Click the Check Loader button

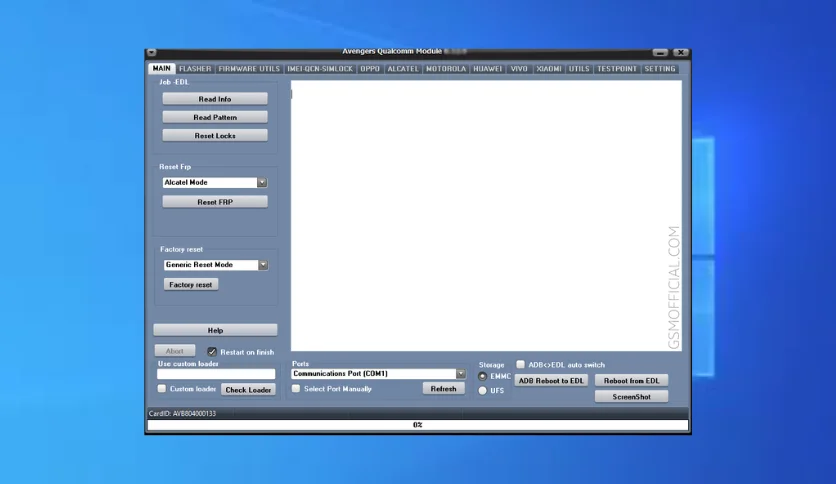[x=248, y=390]
